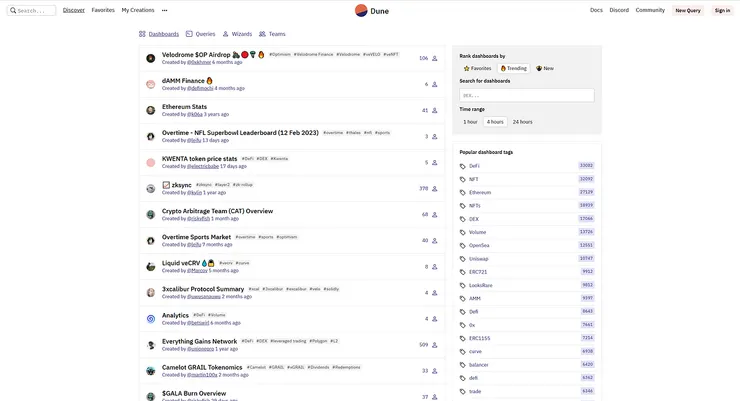Open $GALA Burn Overview dashboard
Image resolution: width=740 pixels, height=401 pixels.
point(194,393)
